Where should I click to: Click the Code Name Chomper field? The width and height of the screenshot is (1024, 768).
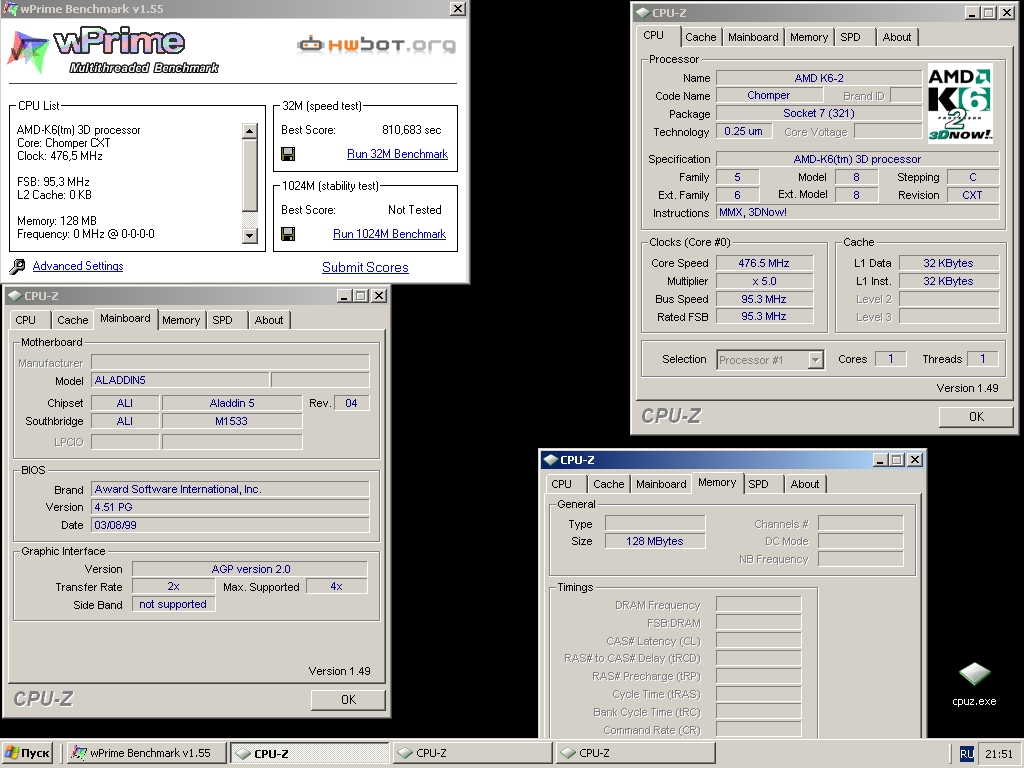(x=769, y=95)
